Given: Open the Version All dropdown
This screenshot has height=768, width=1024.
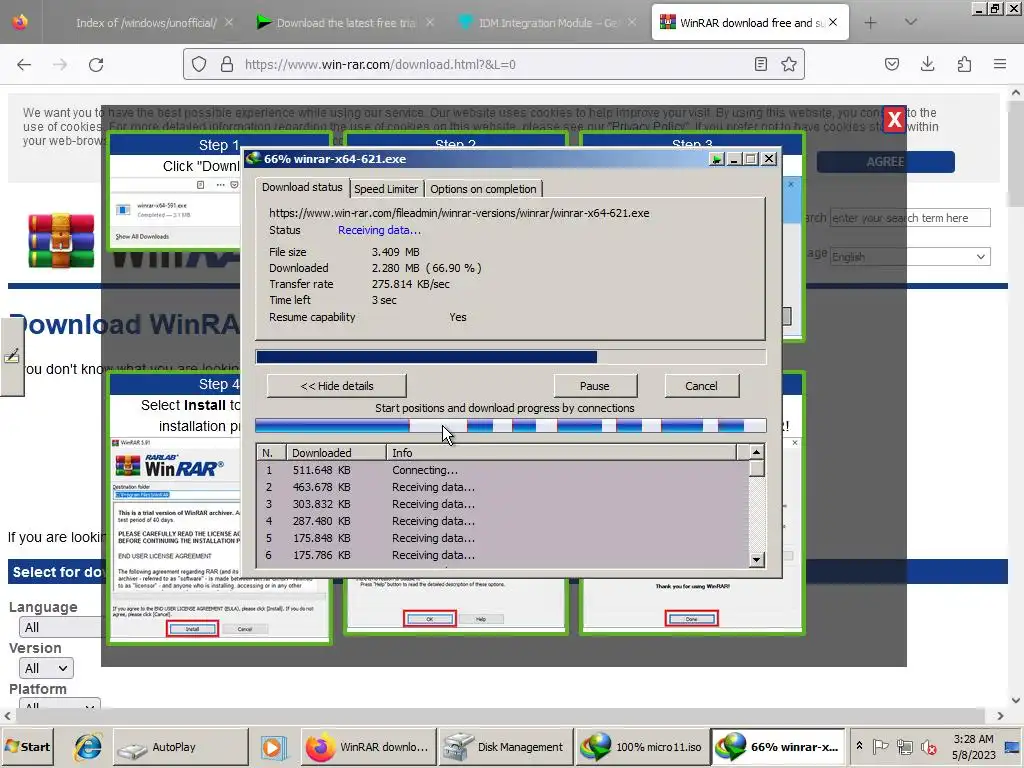Looking at the screenshot, I should pyautogui.click(x=46, y=668).
